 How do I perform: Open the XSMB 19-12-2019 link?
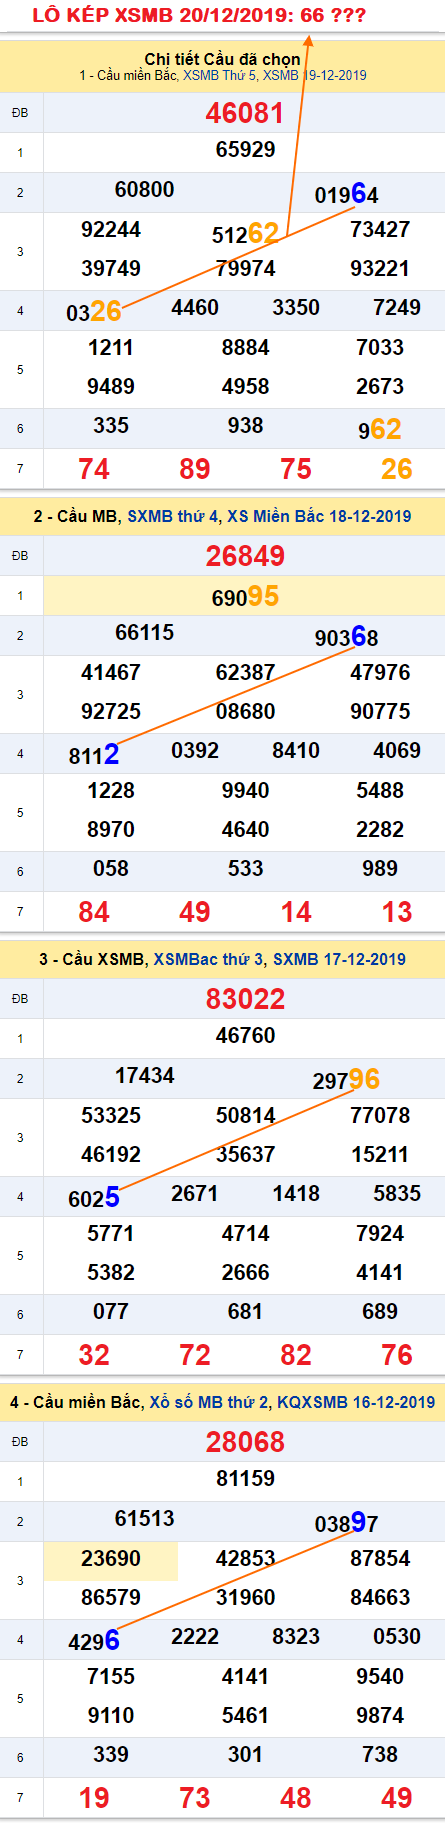(x=315, y=75)
